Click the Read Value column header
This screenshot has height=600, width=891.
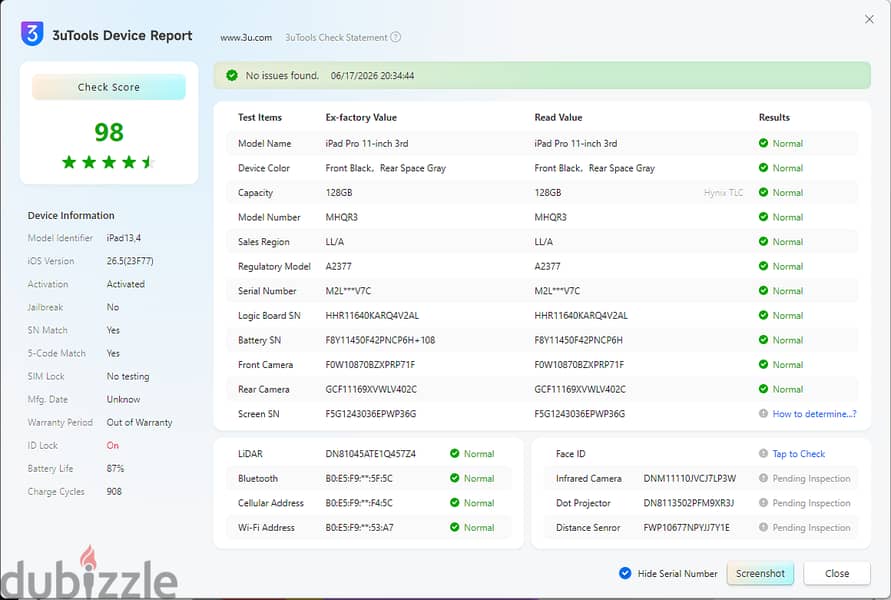[558, 118]
